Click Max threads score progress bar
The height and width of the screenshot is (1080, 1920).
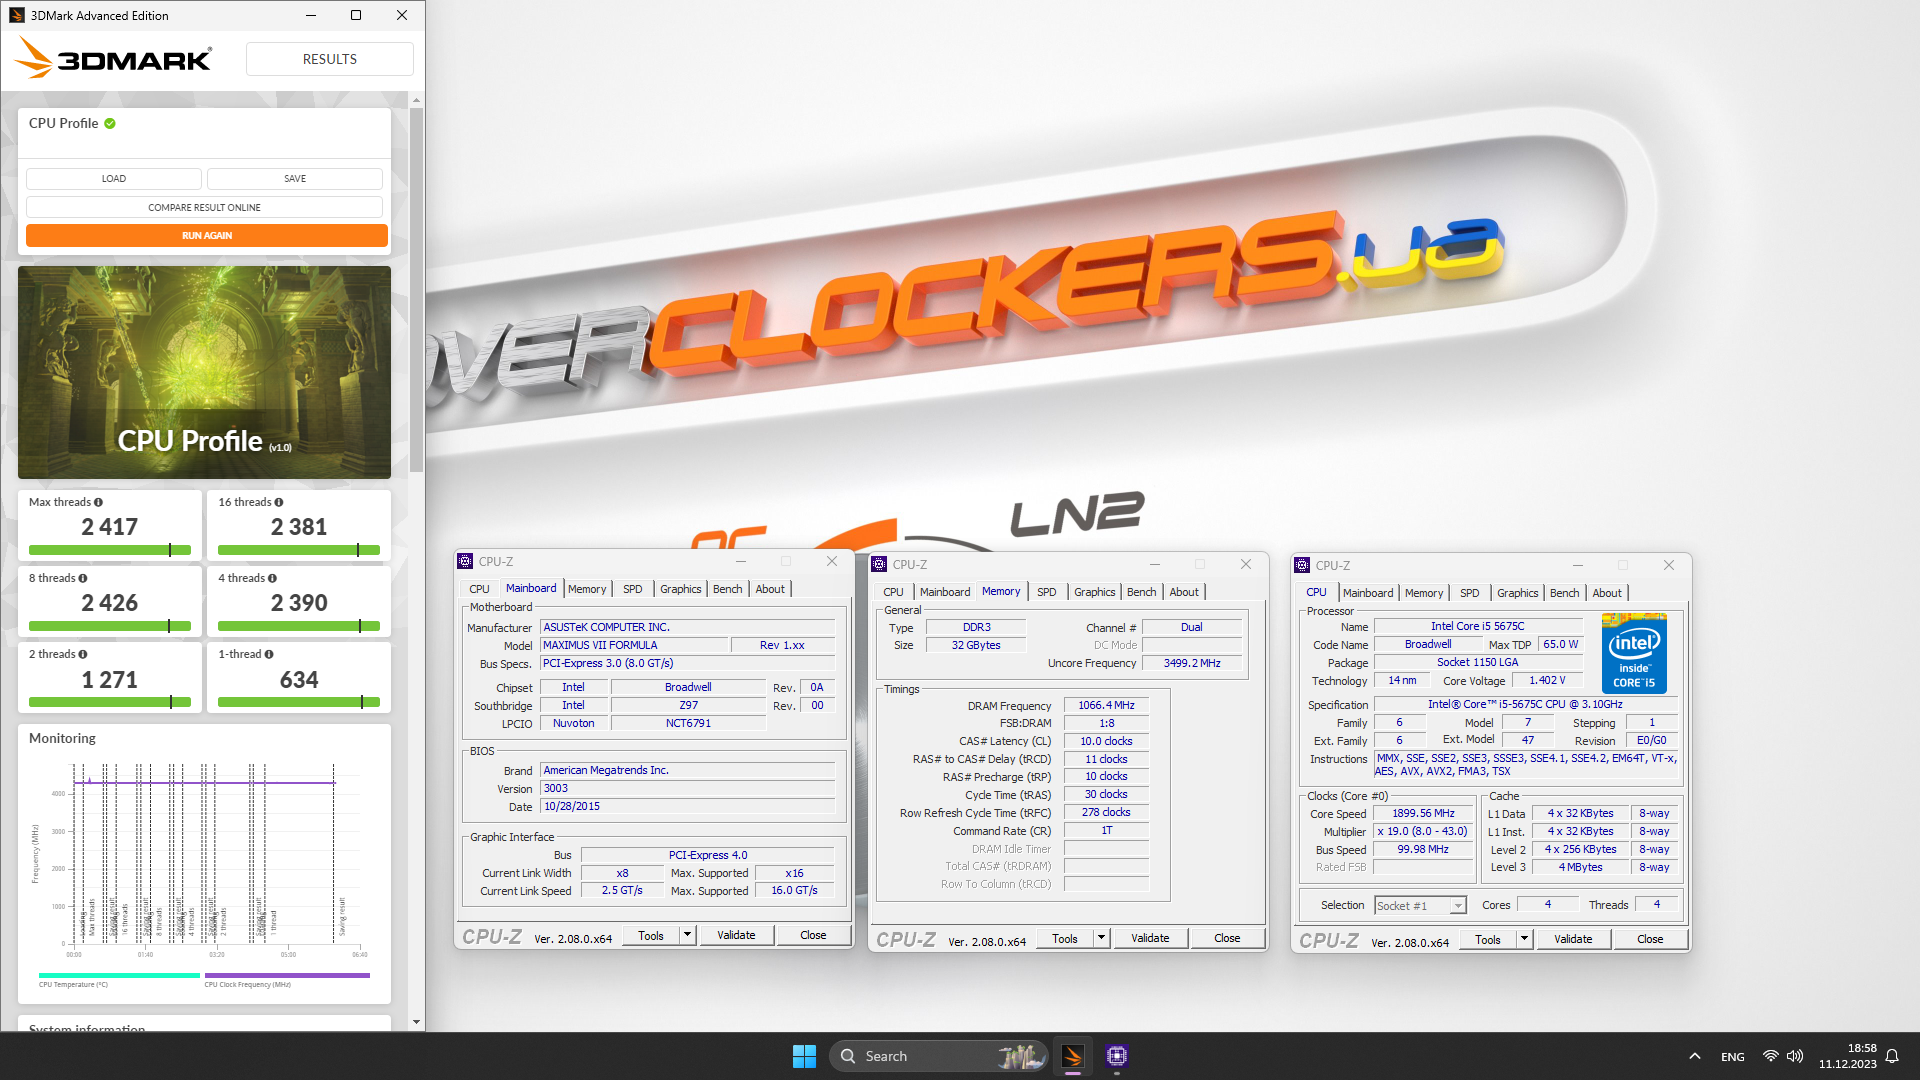[x=110, y=550]
